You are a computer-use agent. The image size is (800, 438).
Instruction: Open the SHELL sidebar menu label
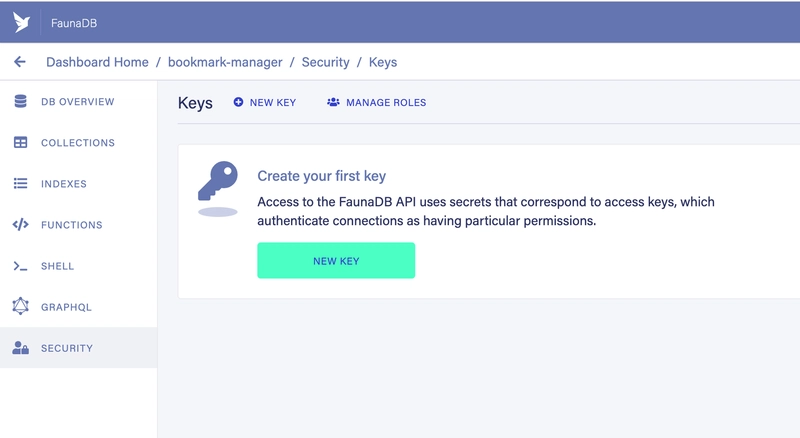(x=58, y=266)
